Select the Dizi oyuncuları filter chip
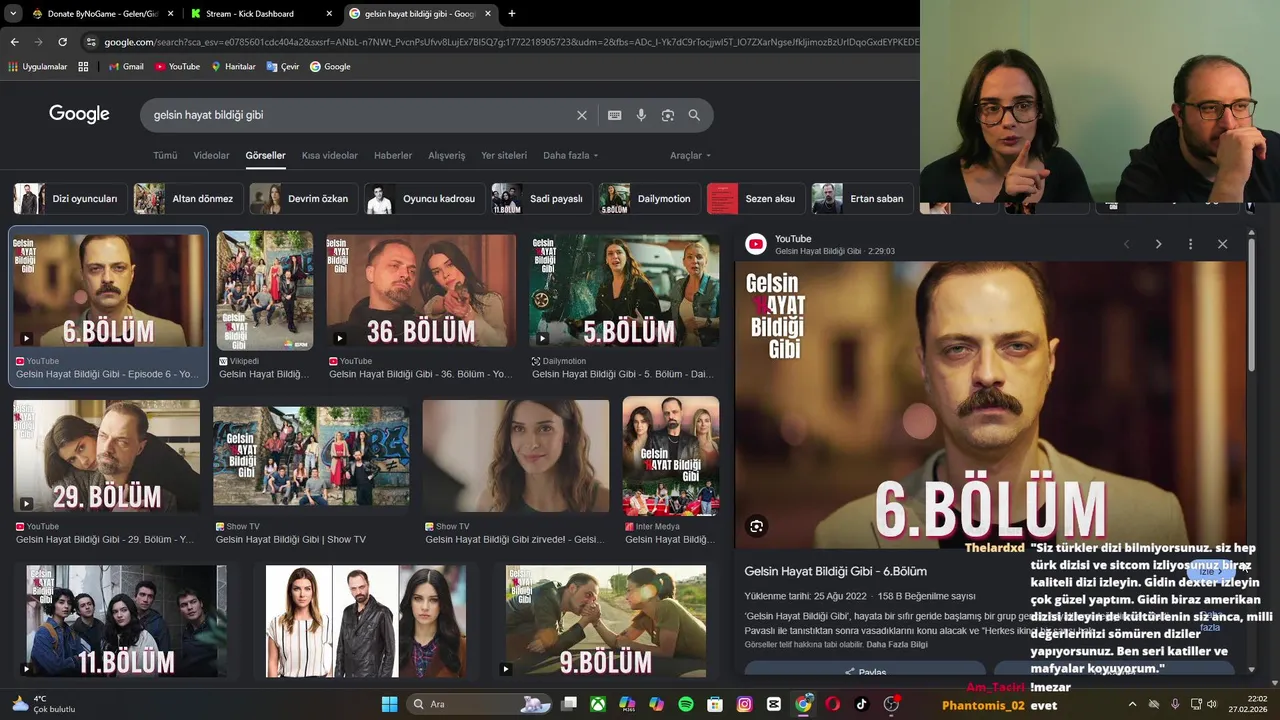Viewport: 1280px width, 720px height. 70,199
